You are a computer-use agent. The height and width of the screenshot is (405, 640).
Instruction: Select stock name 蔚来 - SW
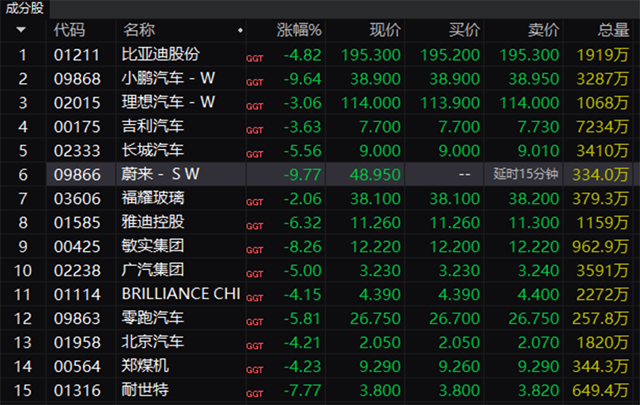(x=160, y=174)
